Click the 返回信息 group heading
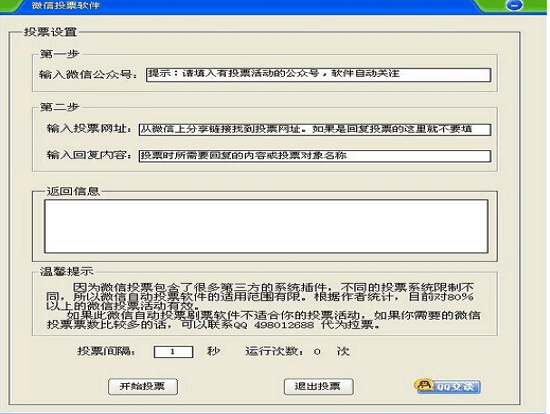 click(73, 191)
